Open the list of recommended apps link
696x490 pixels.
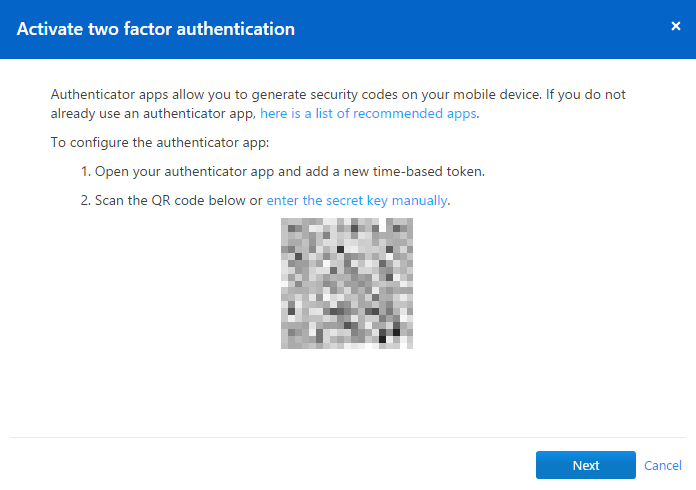click(368, 114)
